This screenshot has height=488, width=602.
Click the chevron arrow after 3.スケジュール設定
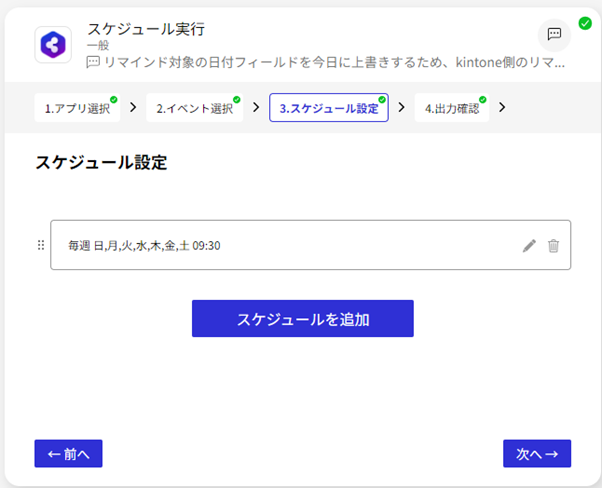[401, 107]
